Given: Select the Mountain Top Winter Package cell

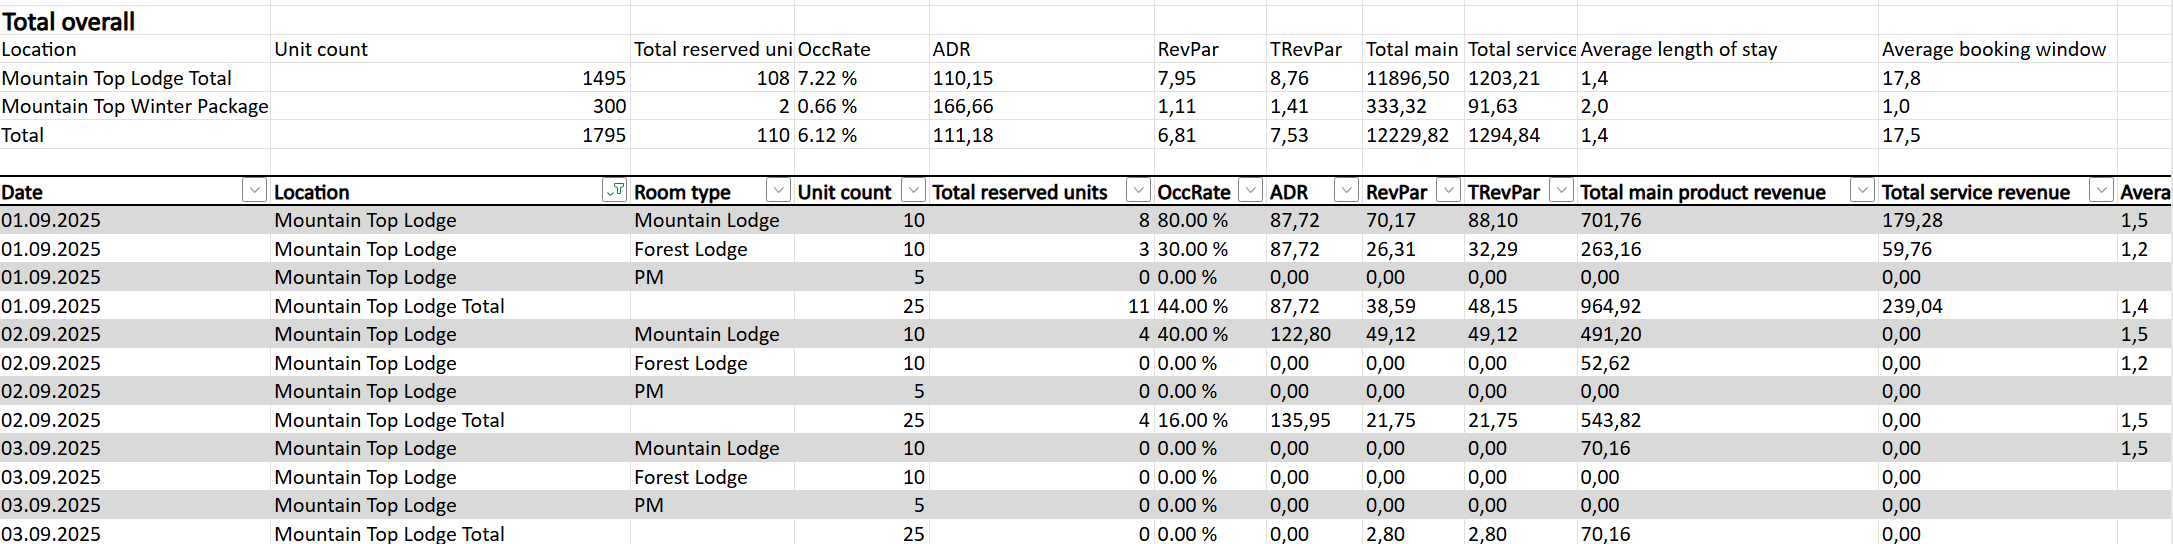Looking at the screenshot, I should [135, 106].
